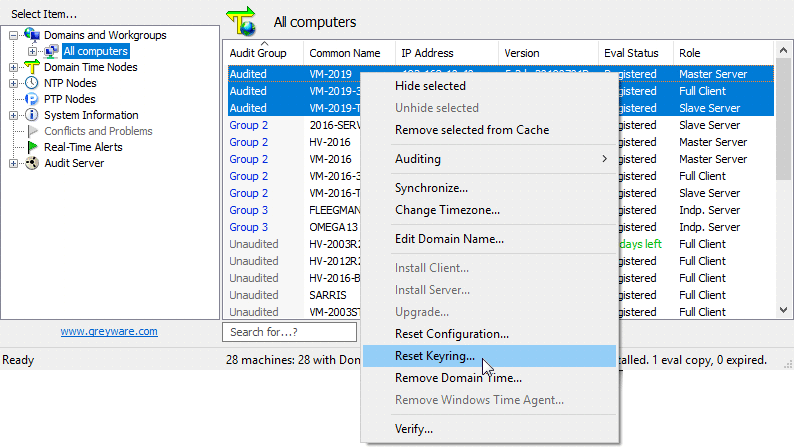Click the PTP Nodes icon

click(x=32, y=99)
